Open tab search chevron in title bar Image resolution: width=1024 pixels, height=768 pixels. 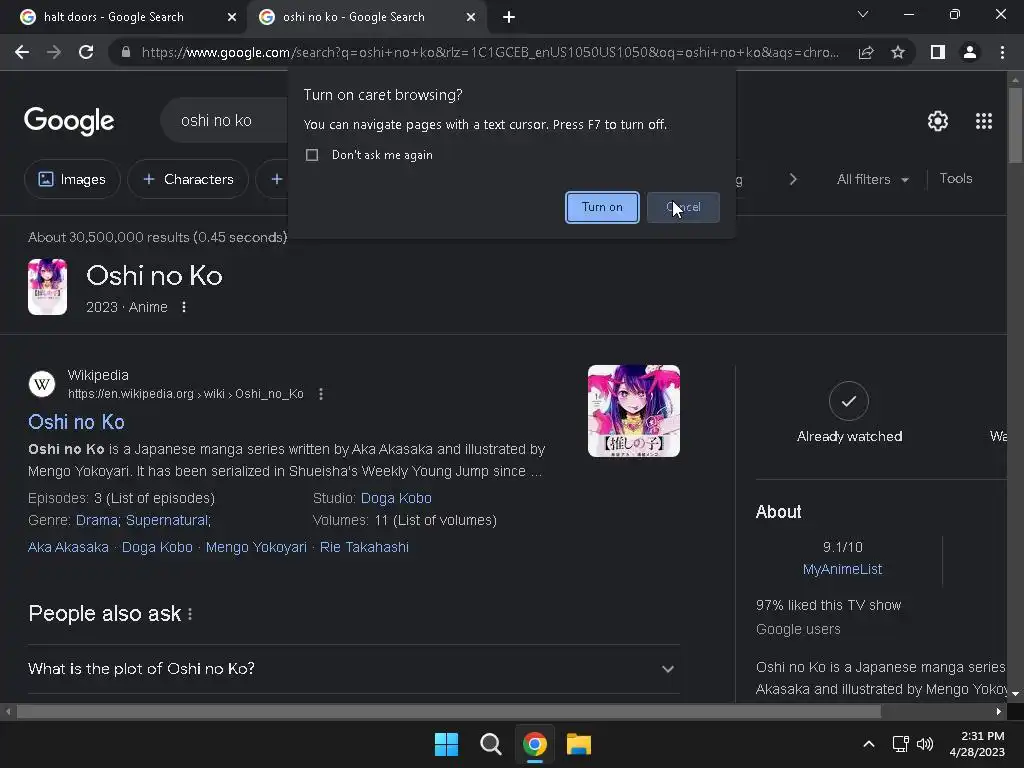pyautogui.click(x=863, y=14)
